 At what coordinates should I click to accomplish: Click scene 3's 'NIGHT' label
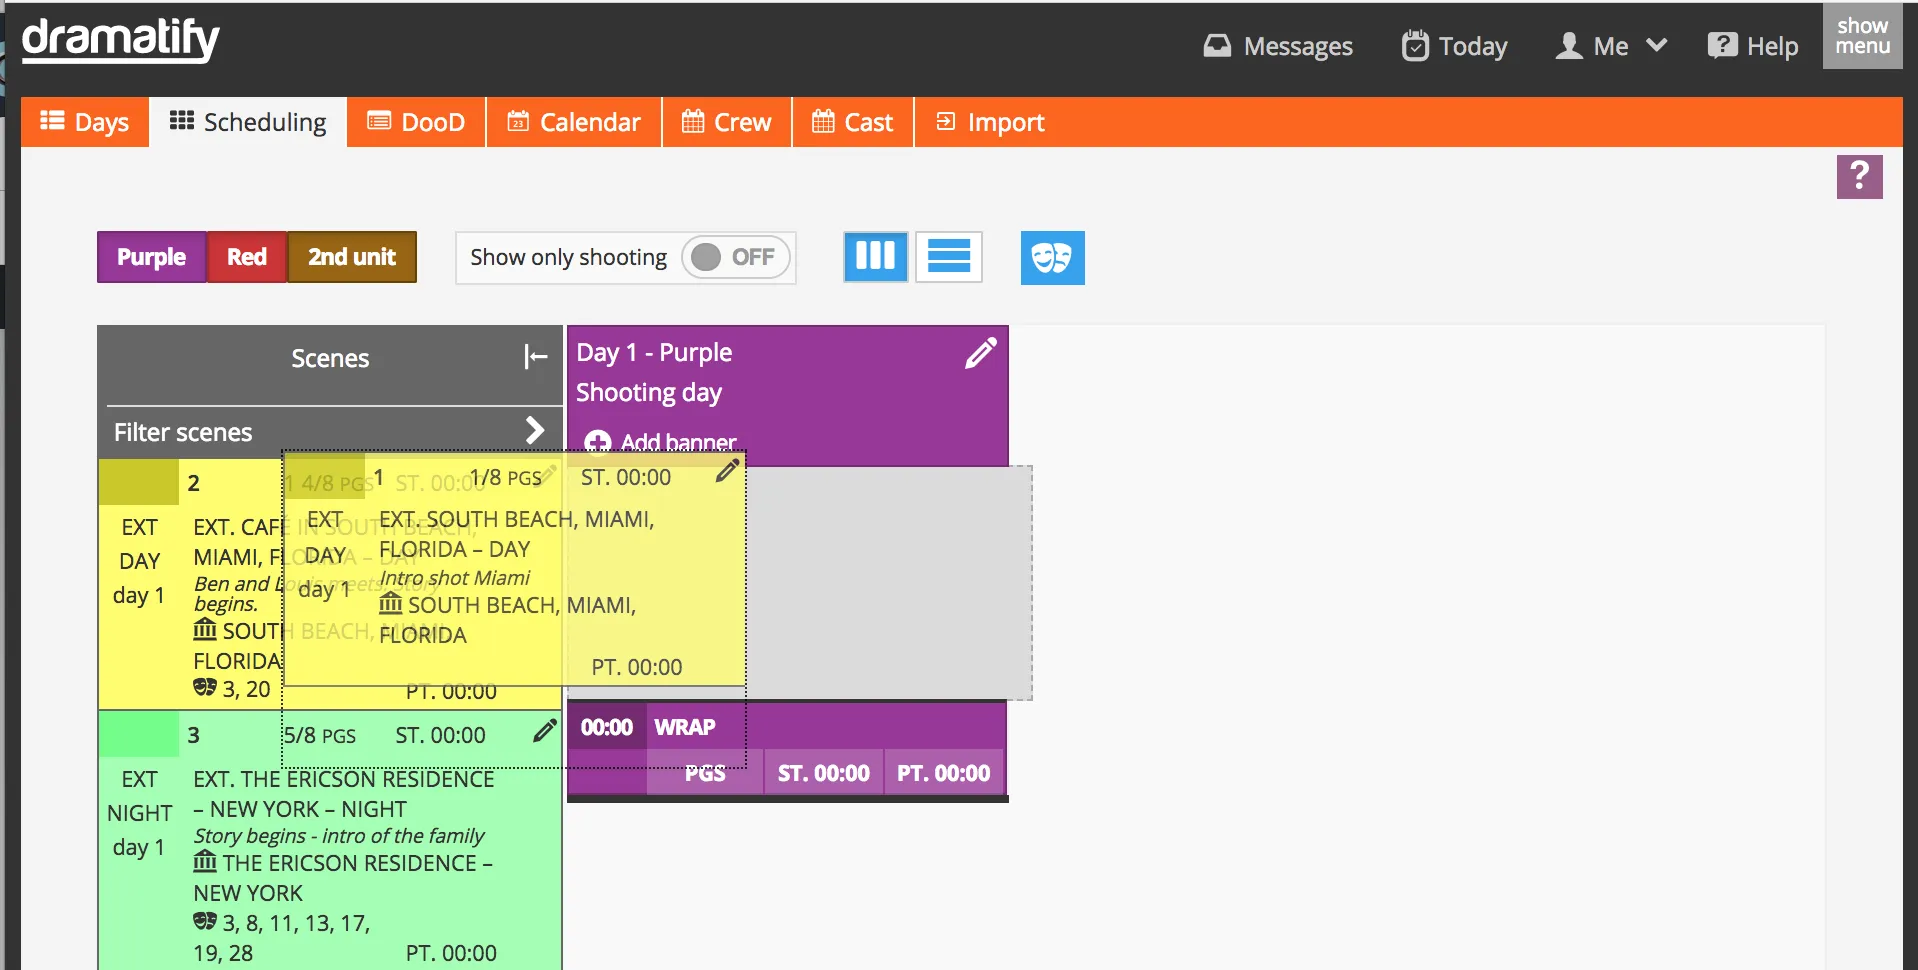coord(140,813)
